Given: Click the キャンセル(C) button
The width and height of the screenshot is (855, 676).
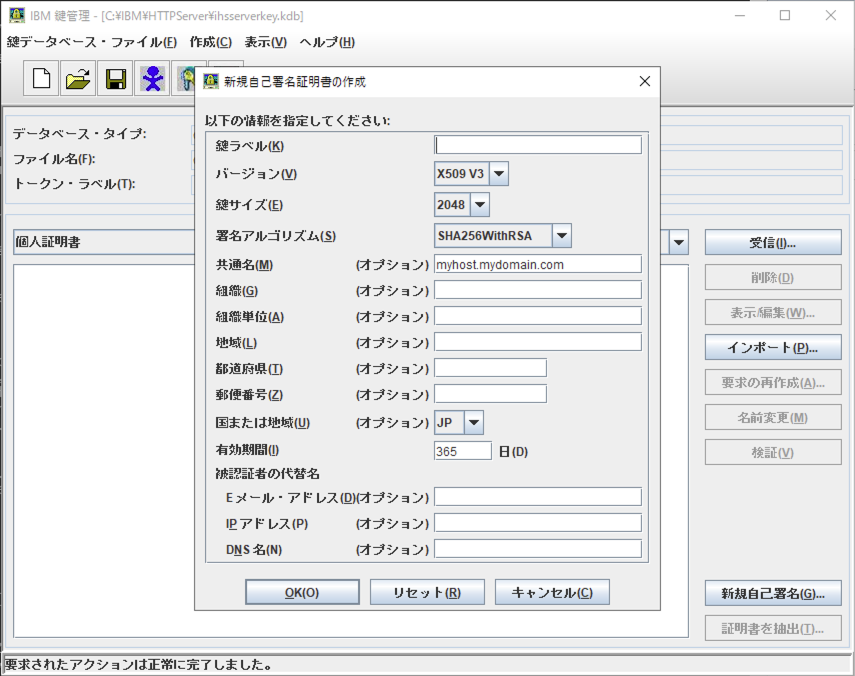Looking at the screenshot, I should pyautogui.click(x=552, y=592).
